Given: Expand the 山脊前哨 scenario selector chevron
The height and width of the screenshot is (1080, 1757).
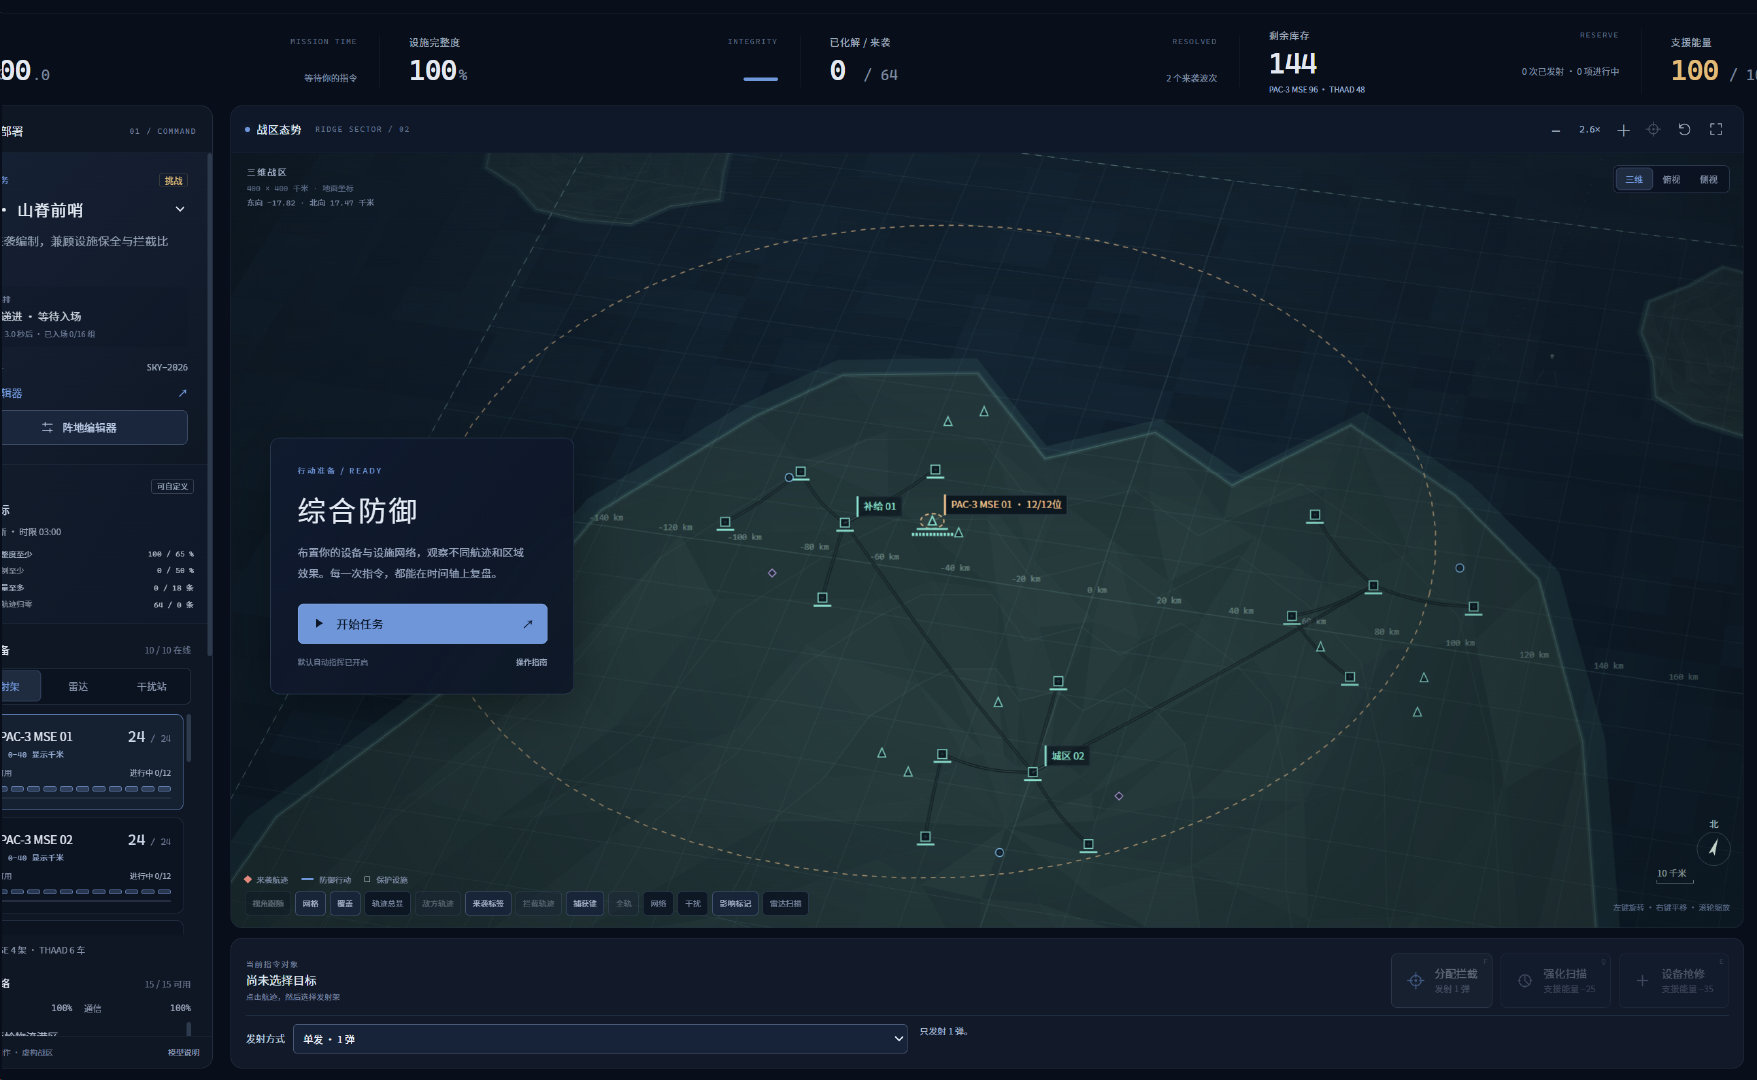Looking at the screenshot, I should 180,209.
